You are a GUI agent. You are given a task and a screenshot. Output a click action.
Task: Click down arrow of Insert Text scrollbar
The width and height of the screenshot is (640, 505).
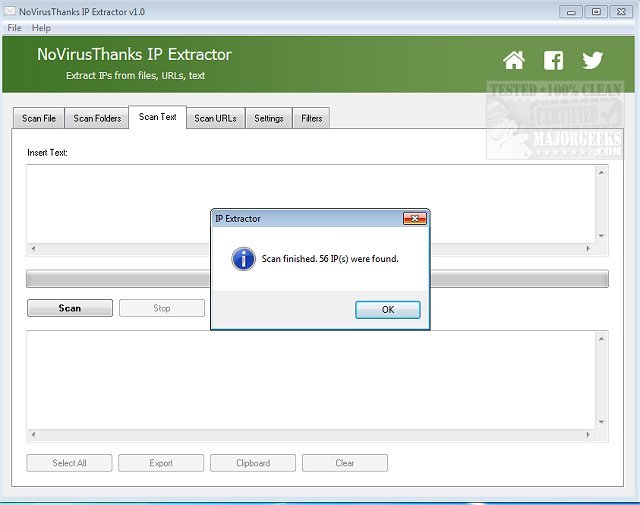[x=601, y=236]
